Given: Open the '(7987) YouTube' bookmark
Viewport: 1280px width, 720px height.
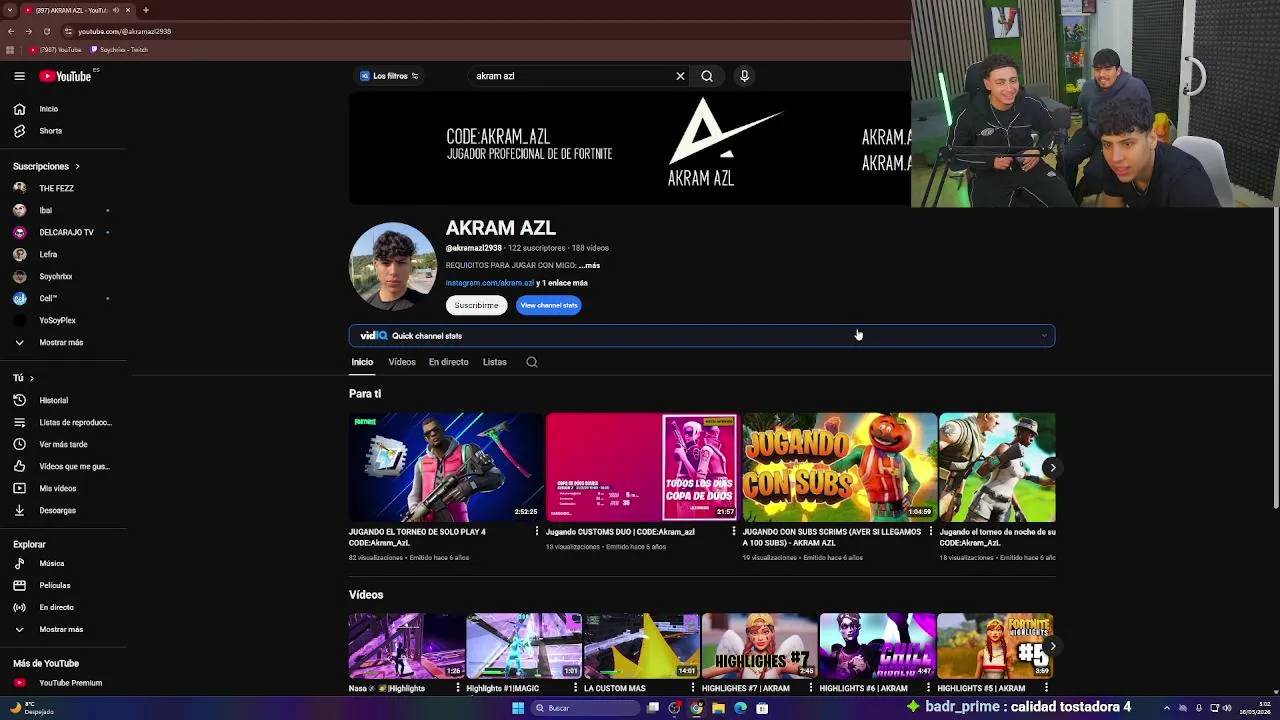Looking at the screenshot, I should coord(56,49).
